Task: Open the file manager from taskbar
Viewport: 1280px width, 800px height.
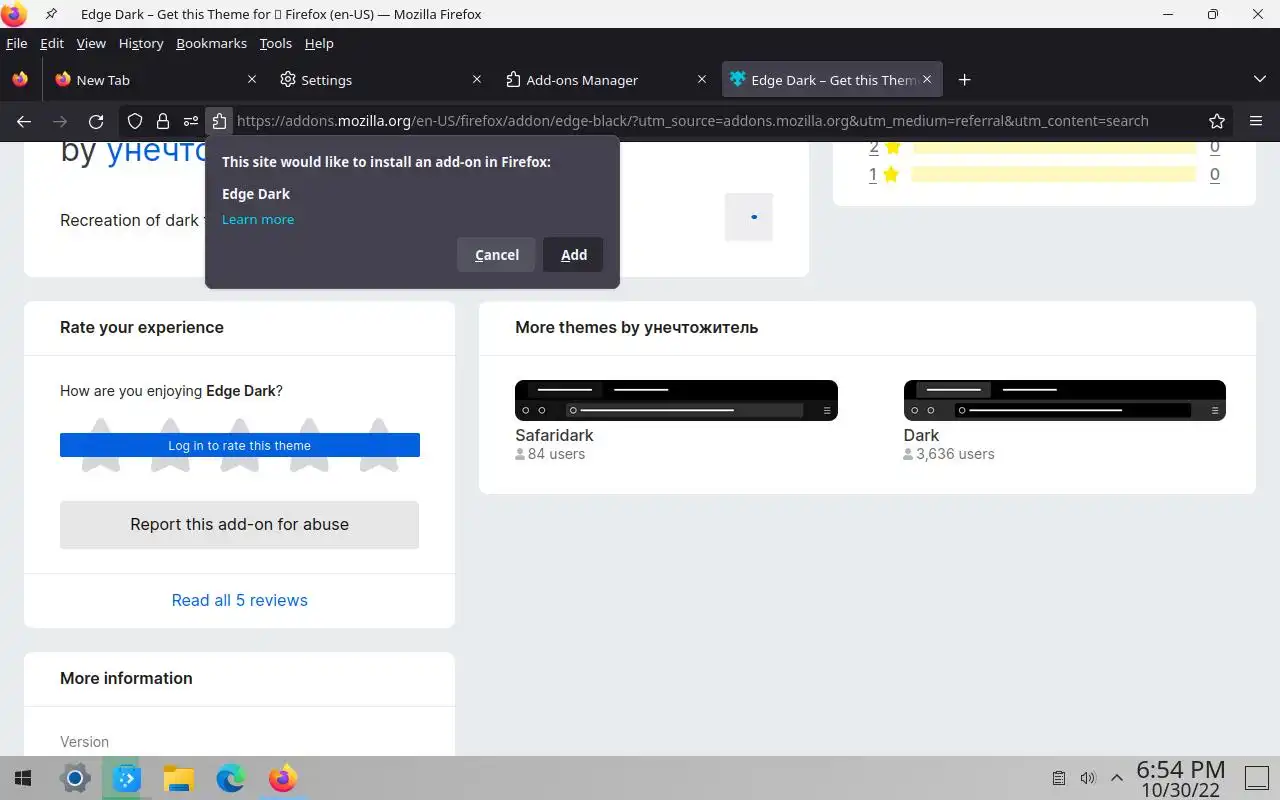Action: pos(178,778)
